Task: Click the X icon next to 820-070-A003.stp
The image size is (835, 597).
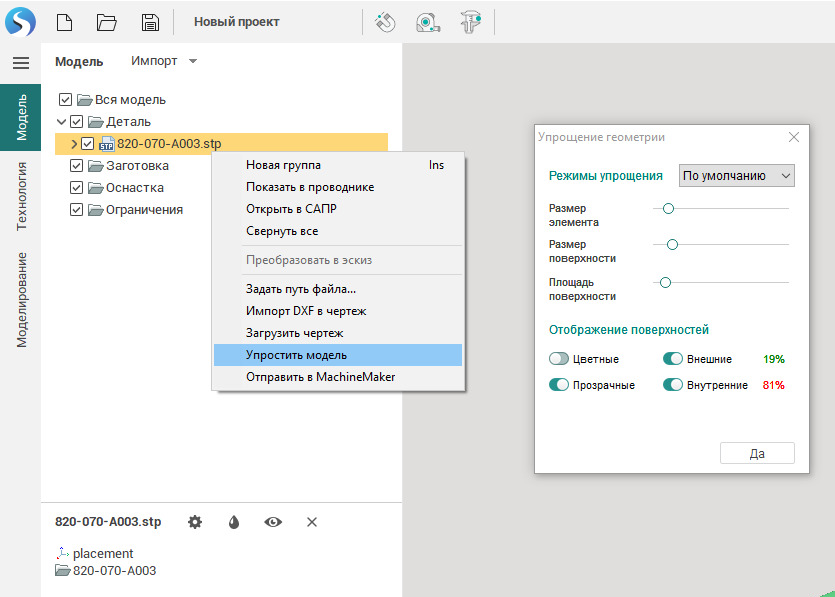Action: pyautogui.click(x=311, y=522)
